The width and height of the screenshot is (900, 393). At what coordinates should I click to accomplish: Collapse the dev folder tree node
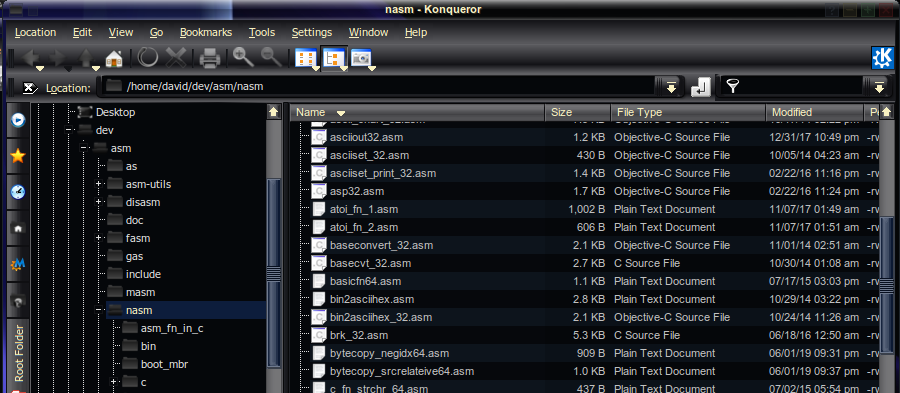coord(69,130)
